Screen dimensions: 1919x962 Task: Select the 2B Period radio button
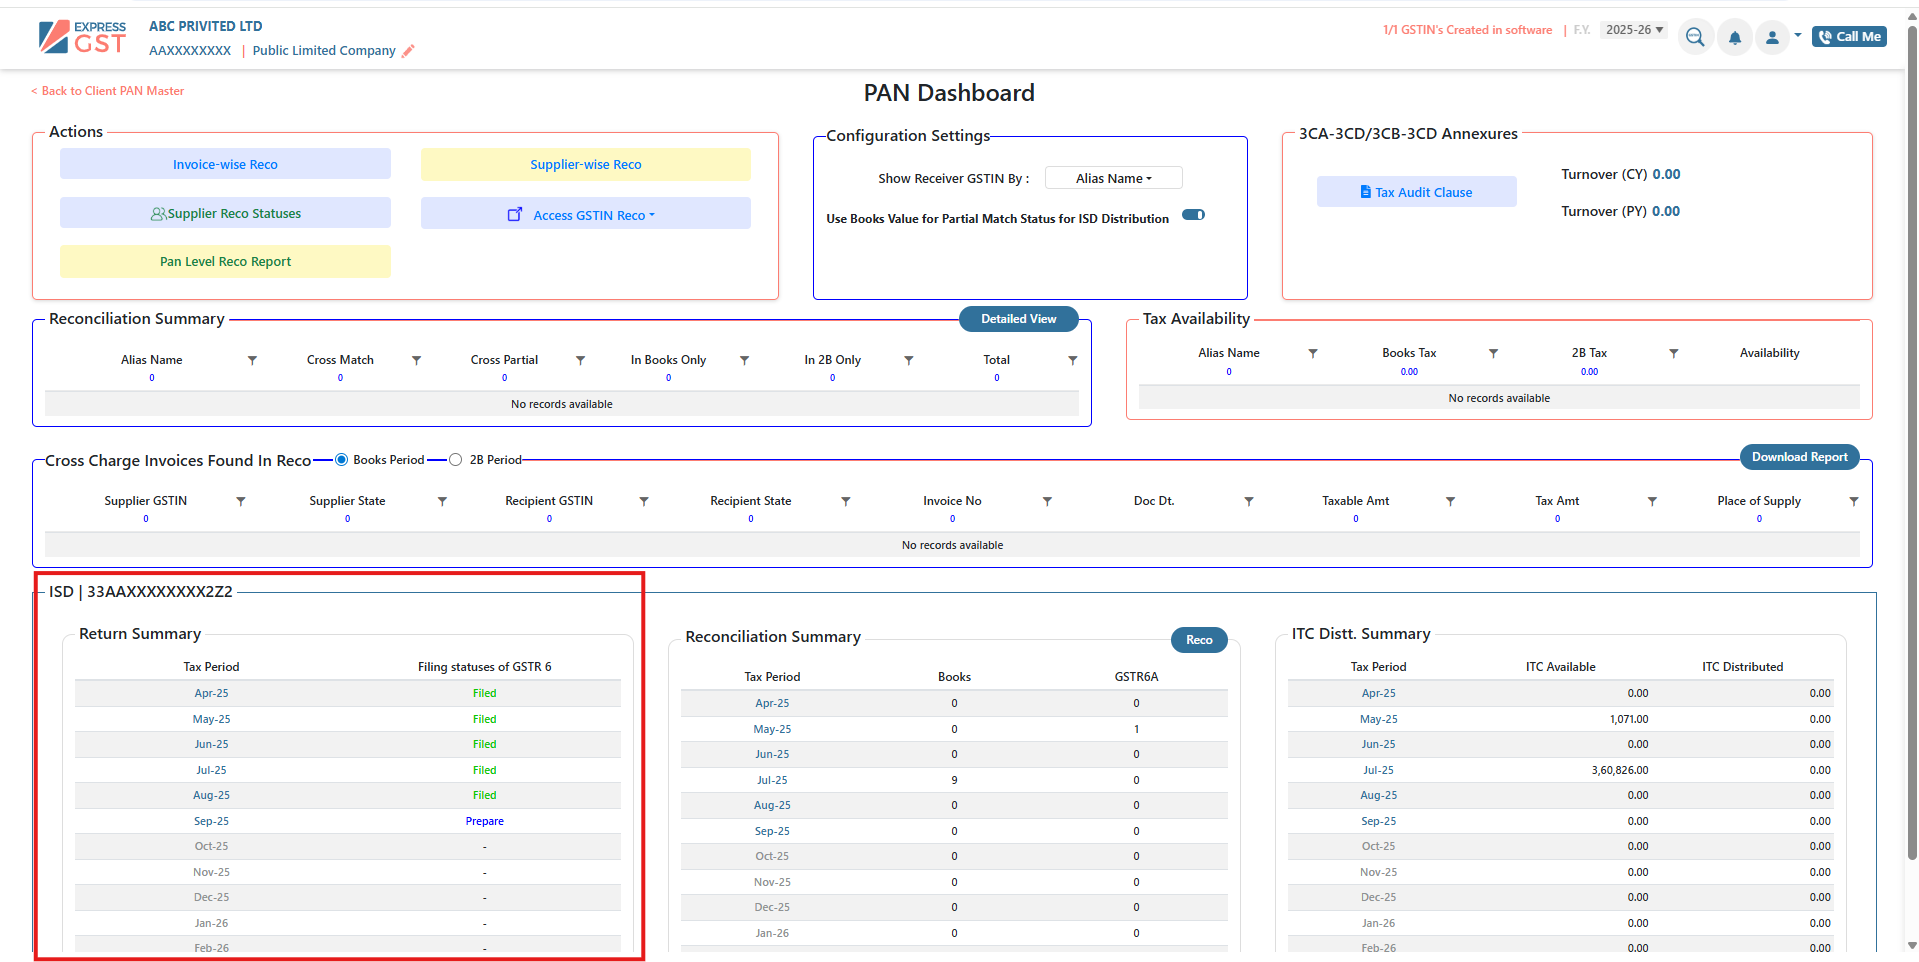click(x=456, y=460)
